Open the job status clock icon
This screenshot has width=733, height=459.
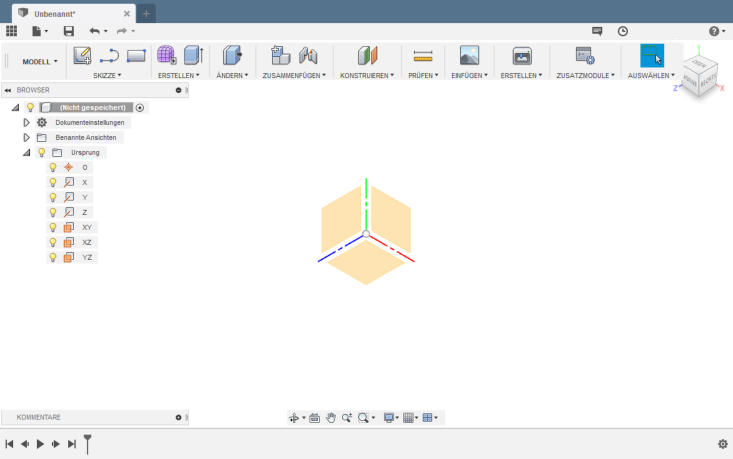(x=623, y=31)
